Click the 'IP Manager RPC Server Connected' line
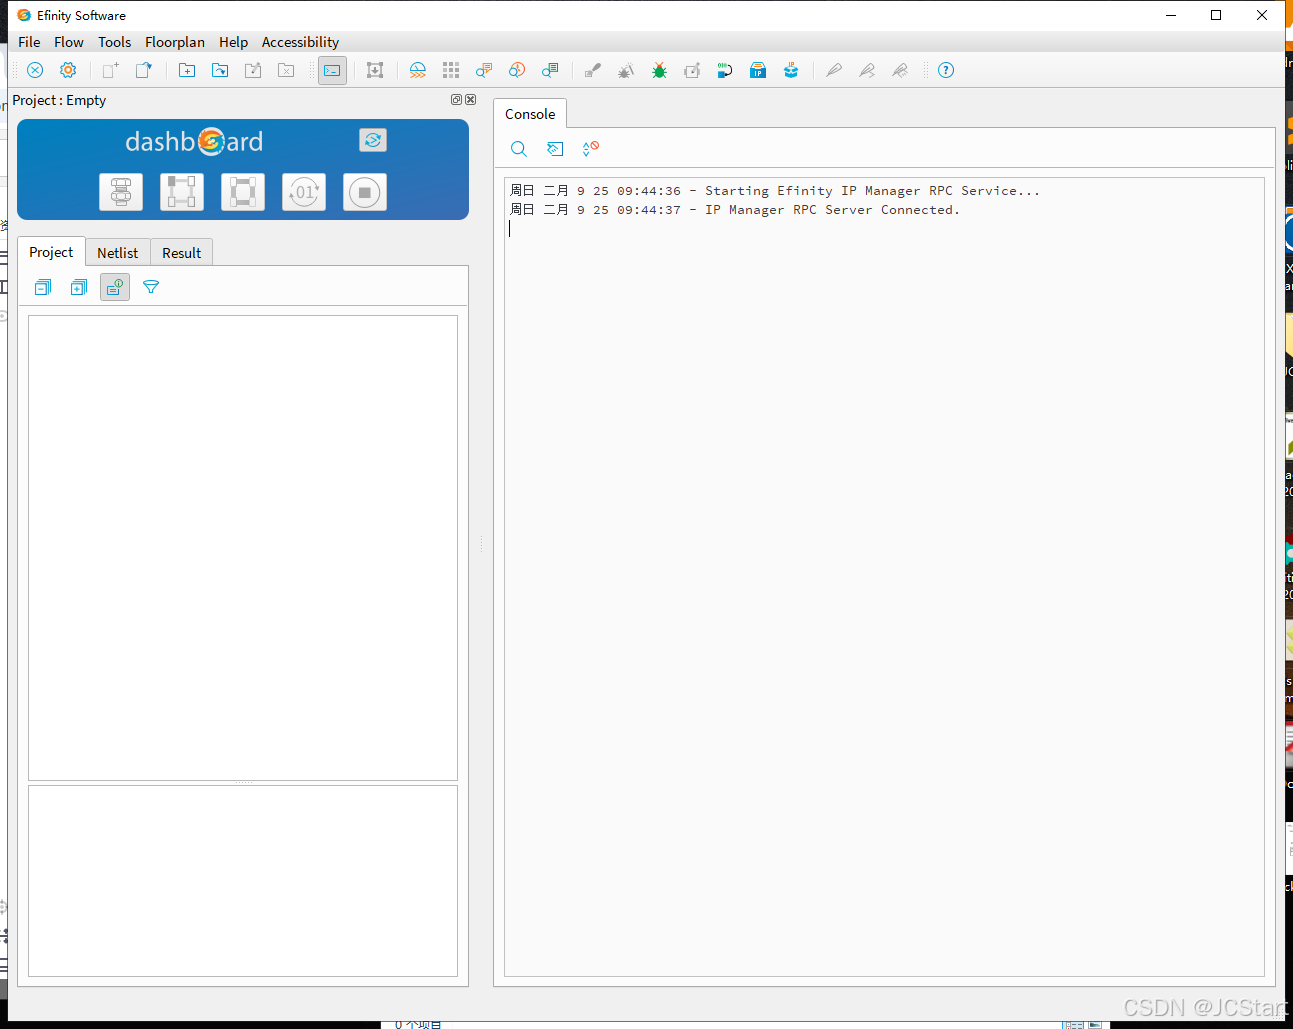Image resolution: width=1293 pixels, height=1029 pixels. point(735,210)
